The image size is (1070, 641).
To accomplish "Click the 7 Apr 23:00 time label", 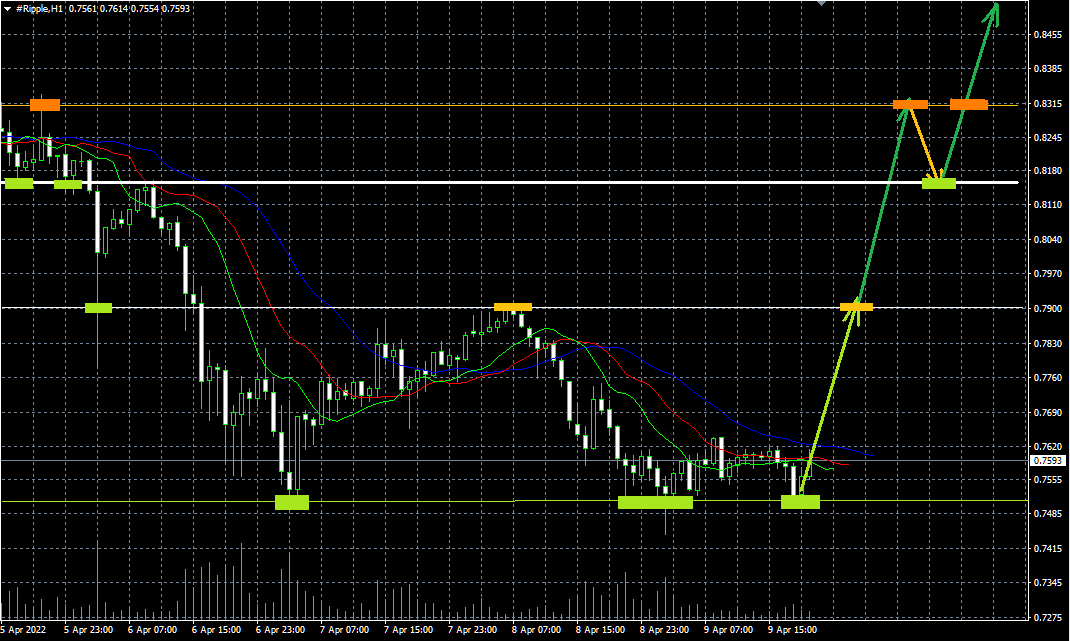I will [x=472, y=629].
